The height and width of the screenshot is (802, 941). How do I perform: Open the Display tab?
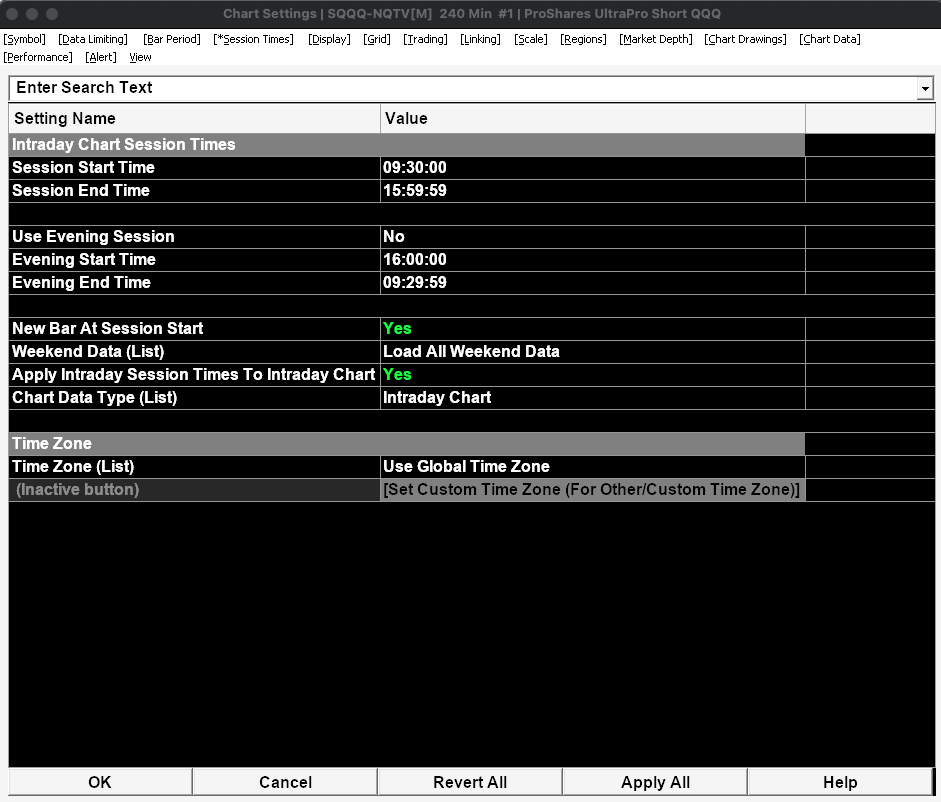pyautogui.click(x=329, y=39)
